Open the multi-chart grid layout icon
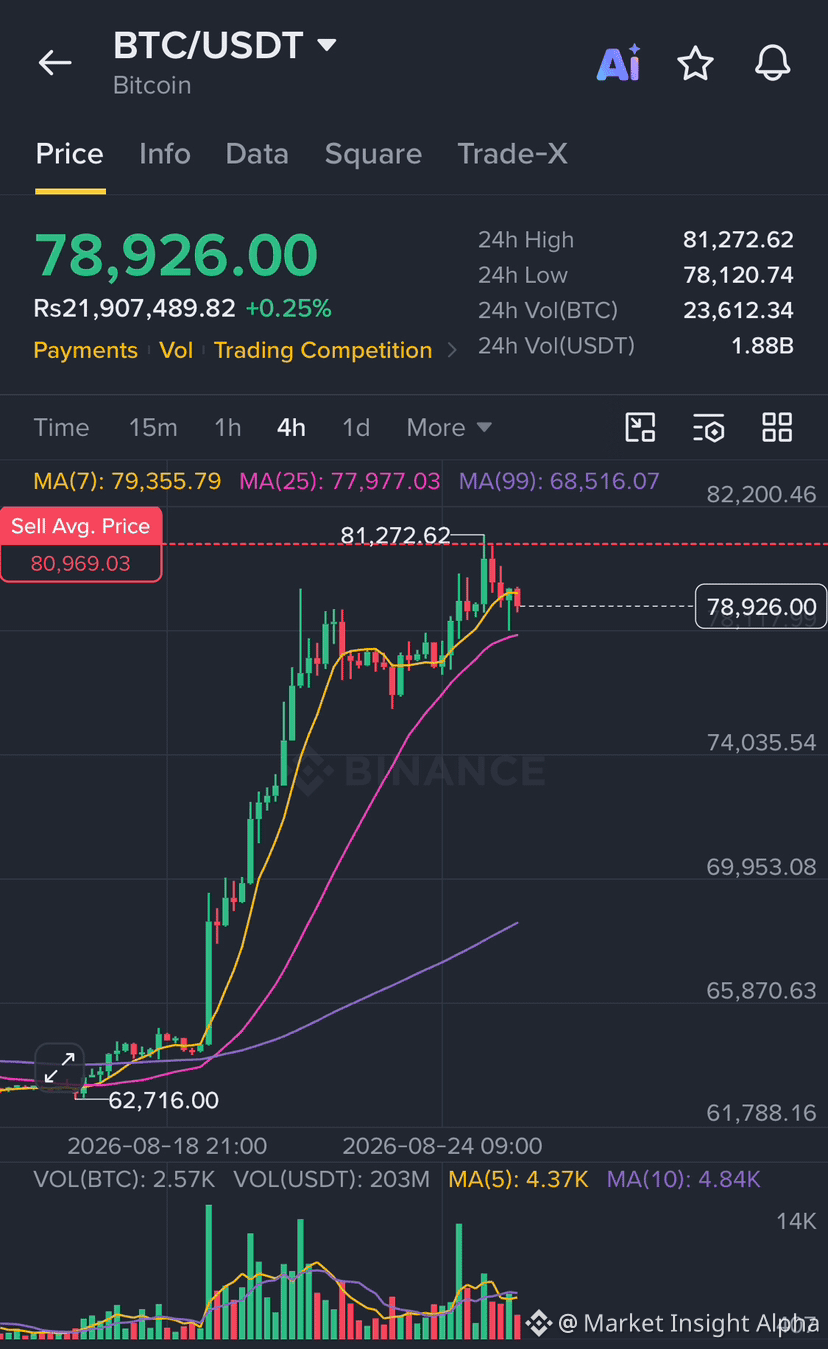 pos(777,427)
